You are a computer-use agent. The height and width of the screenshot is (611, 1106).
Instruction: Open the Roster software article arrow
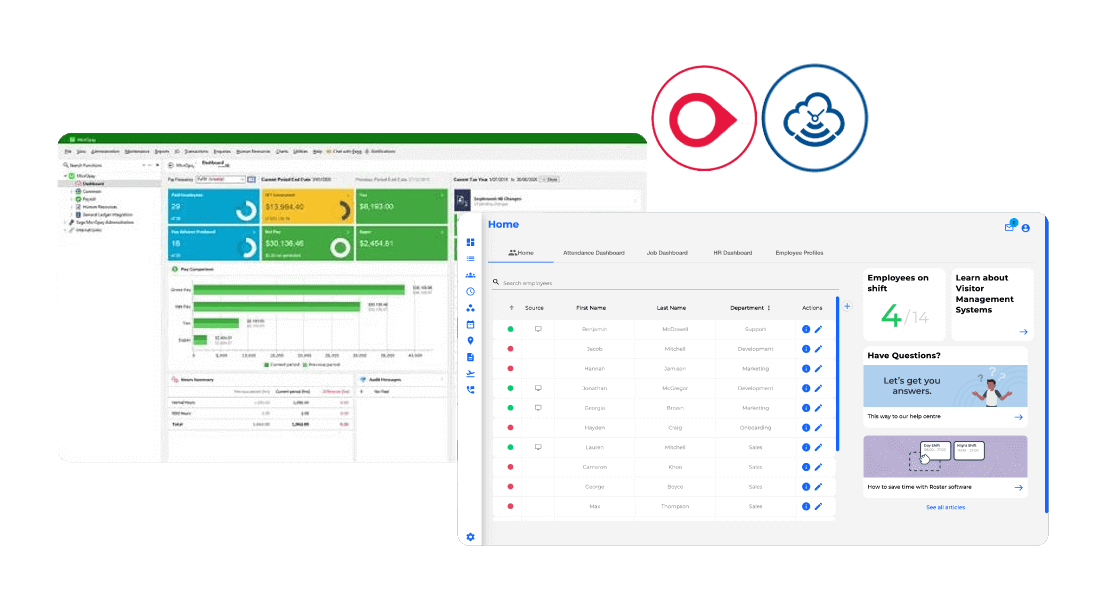coord(1019,488)
